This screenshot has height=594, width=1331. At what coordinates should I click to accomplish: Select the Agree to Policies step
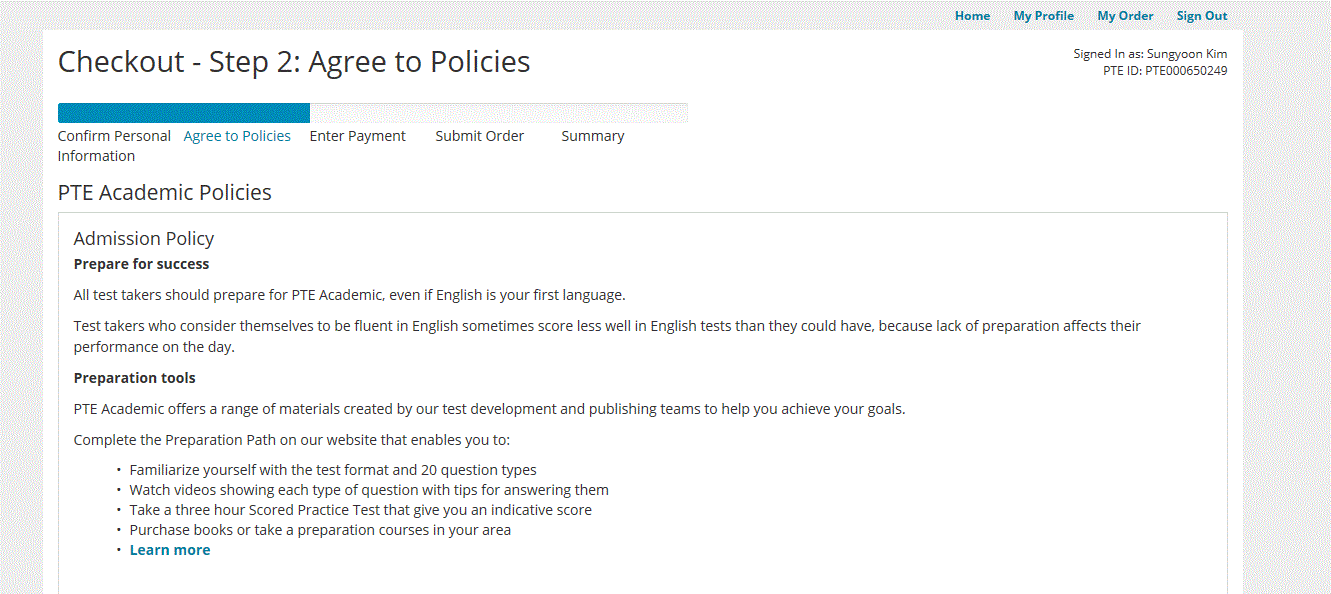click(237, 136)
